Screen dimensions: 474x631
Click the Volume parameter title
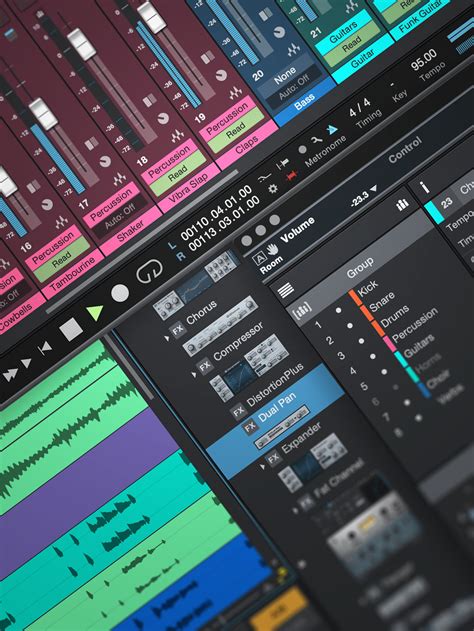pyautogui.click(x=297, y=229)
